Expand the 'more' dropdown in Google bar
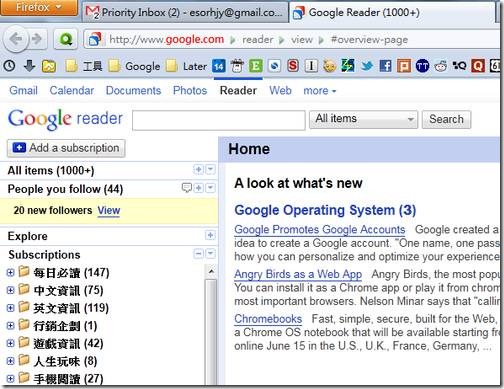 click(x=320, y=90)
